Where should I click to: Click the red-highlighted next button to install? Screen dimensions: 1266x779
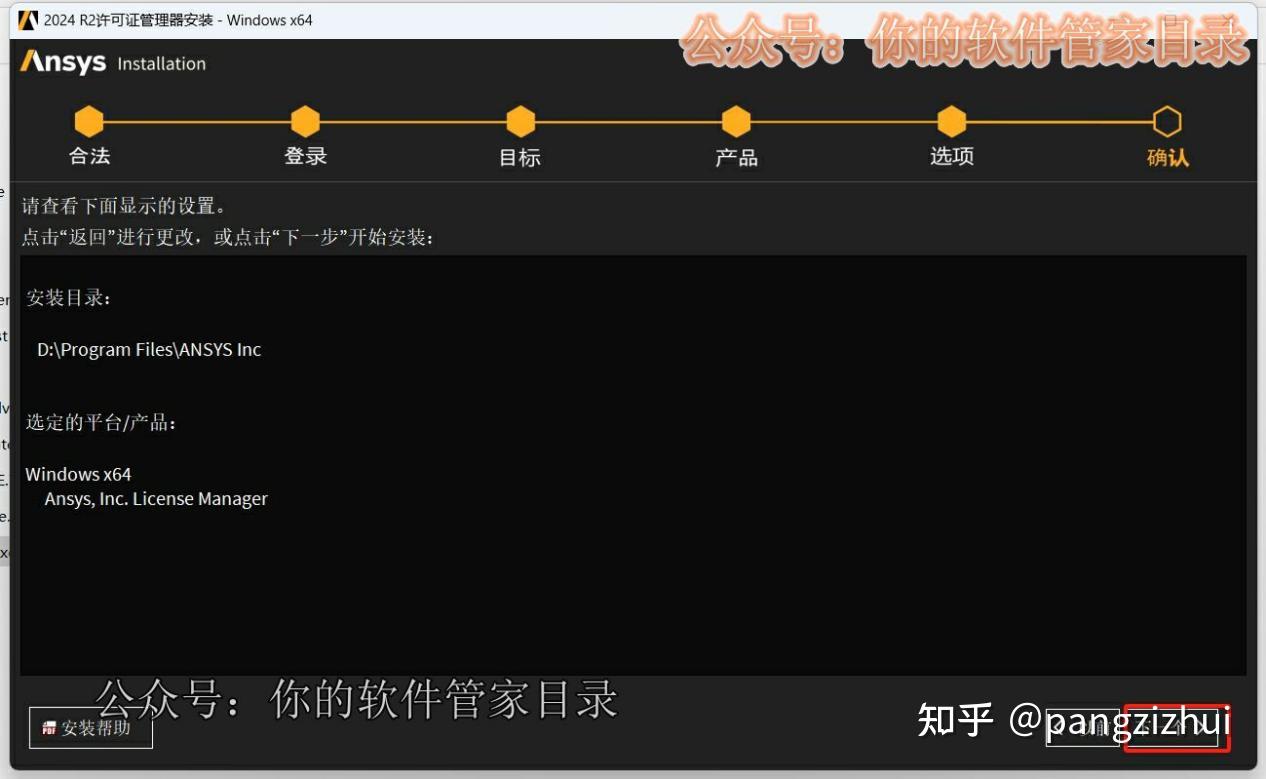coord(1178,728)
